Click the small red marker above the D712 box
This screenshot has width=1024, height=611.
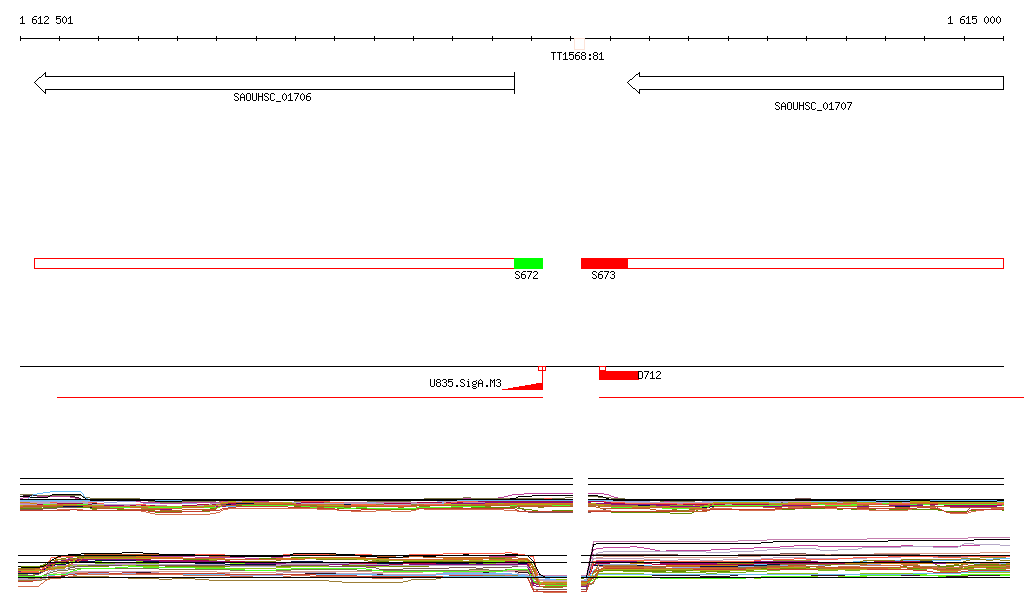602,369
